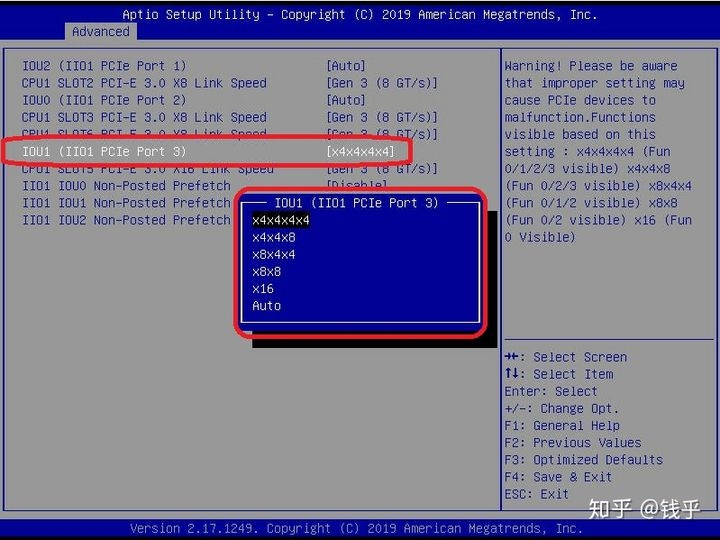Highlight the IOU2 (IIO1 PCIe Port 1) setting
The image size is (720, 540).
pyautogui.click(x=104, y=66)
